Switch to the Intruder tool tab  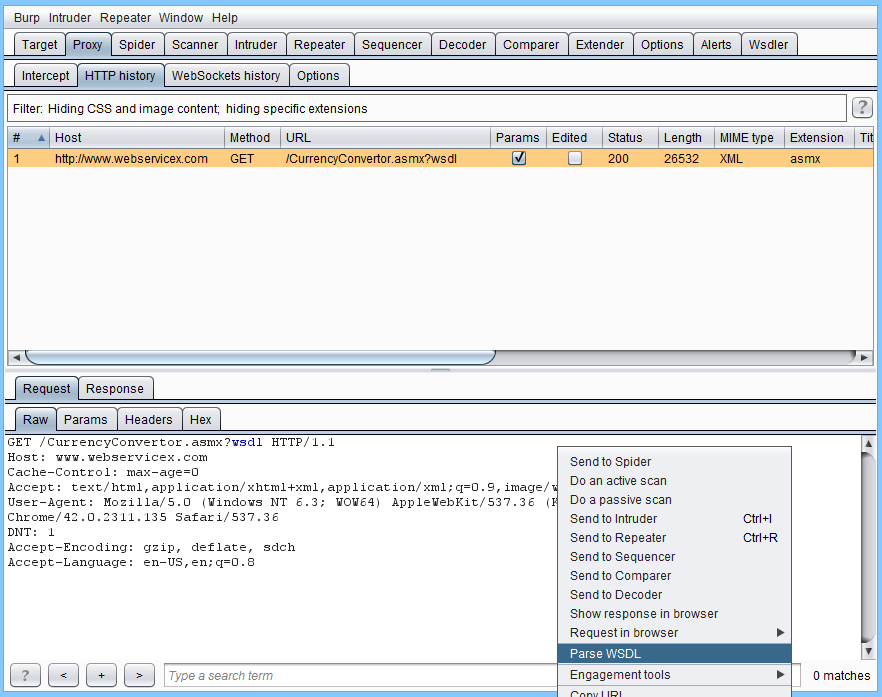click(256, 44)
